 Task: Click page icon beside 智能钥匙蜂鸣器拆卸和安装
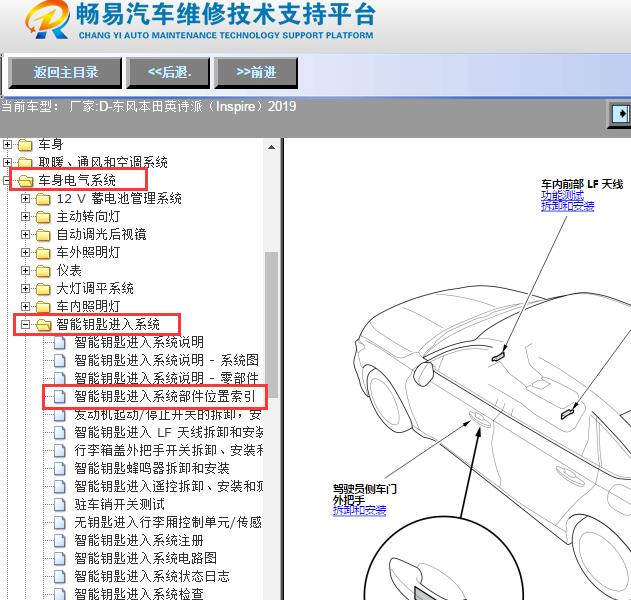(x=60, y=468)
